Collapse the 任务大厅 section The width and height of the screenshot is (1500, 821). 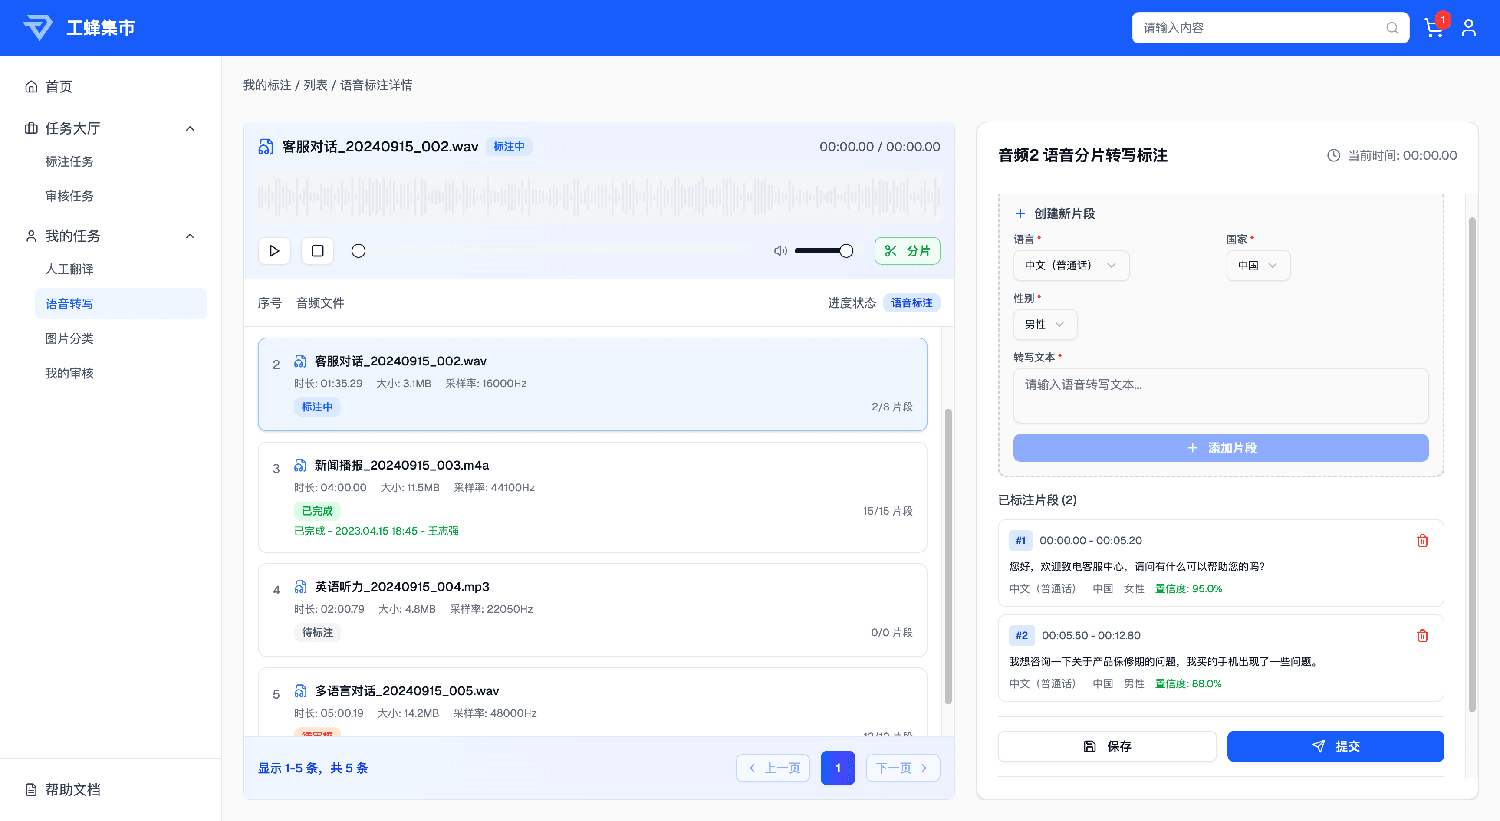[x=189, y=128]
